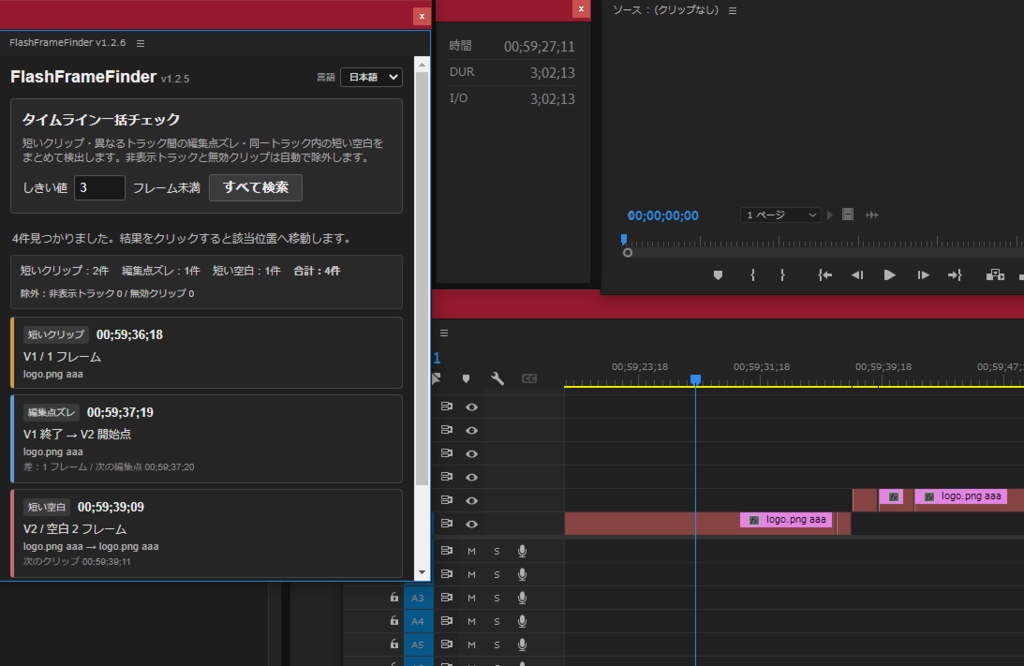
Task: Toggle track lock on A3
Action: (x=394, y=597)
